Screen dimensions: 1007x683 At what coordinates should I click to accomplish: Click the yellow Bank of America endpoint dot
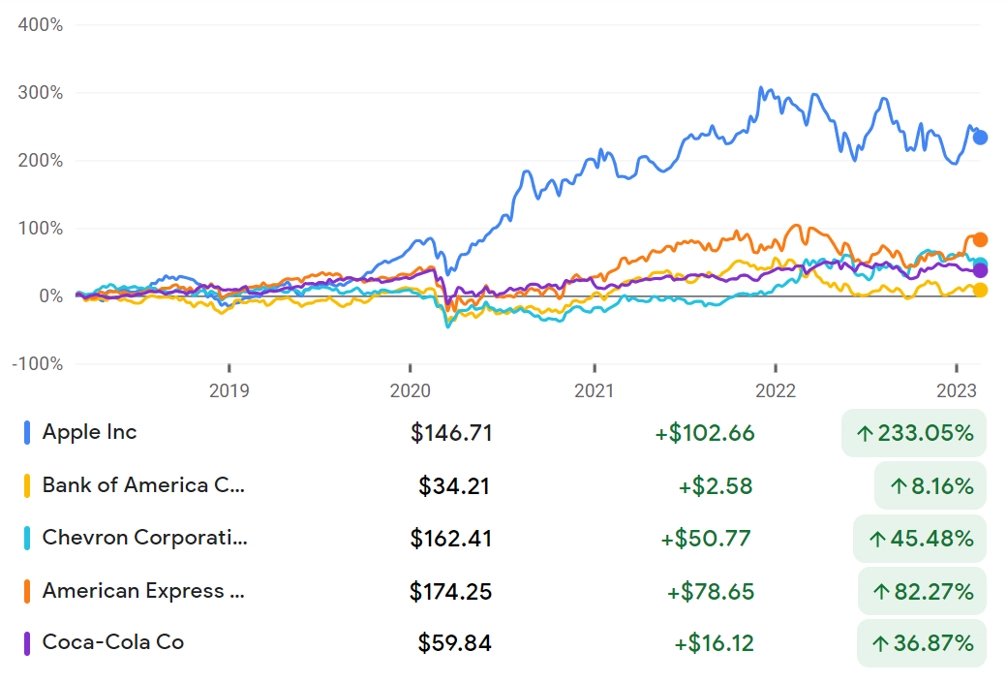tap(980, 290)
